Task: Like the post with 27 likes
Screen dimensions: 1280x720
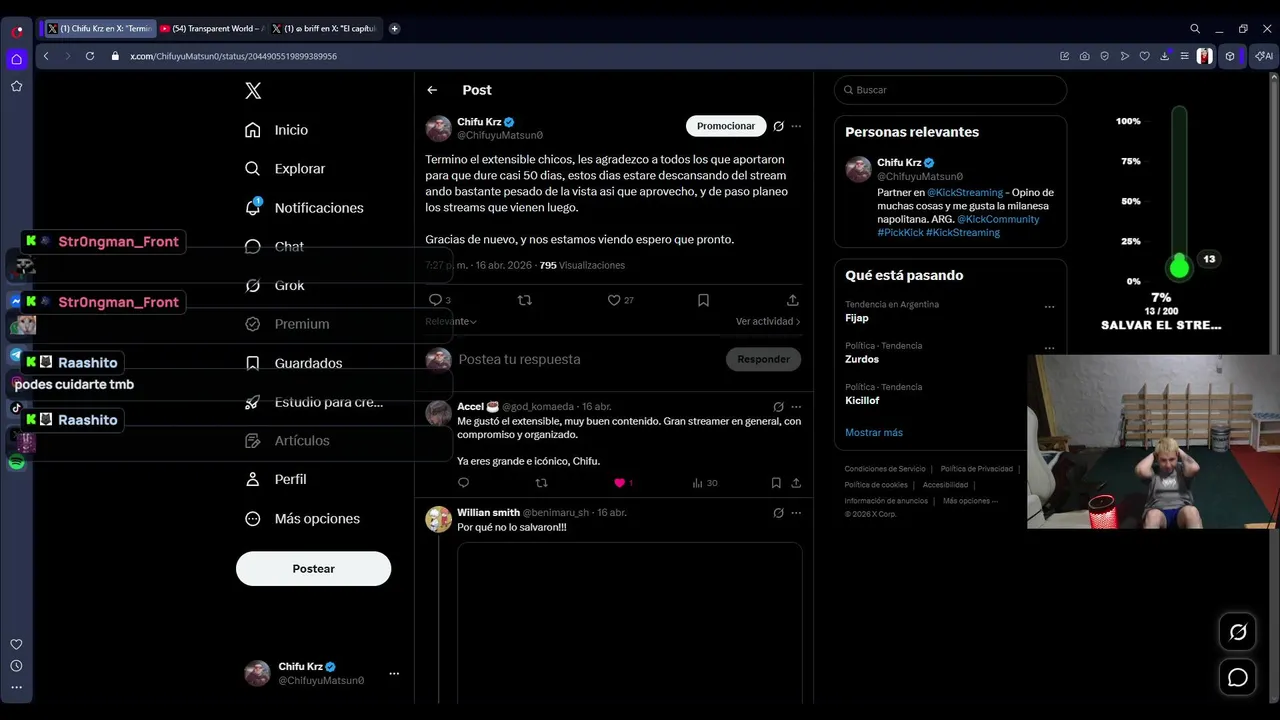Action: coord(620,300)
